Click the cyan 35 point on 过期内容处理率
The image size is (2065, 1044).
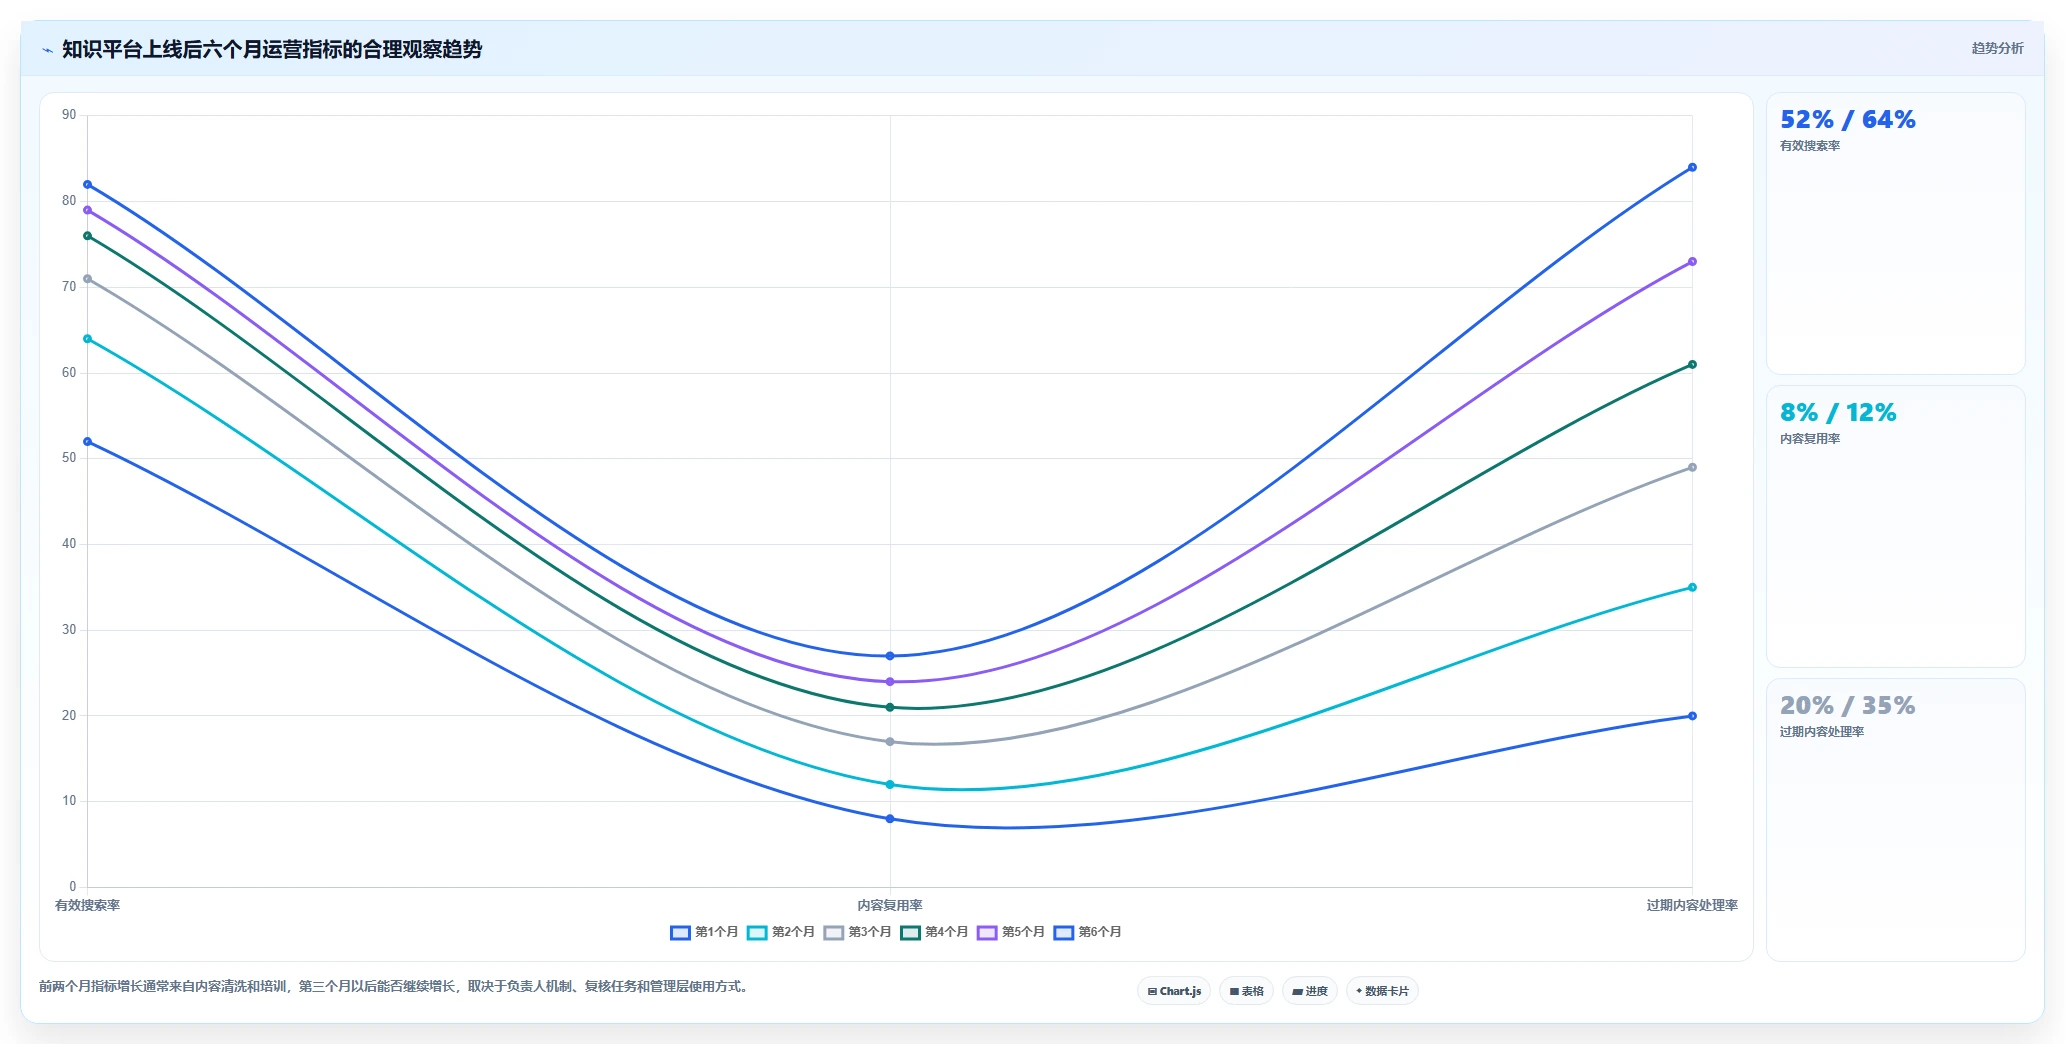[x=1692, y=587]
